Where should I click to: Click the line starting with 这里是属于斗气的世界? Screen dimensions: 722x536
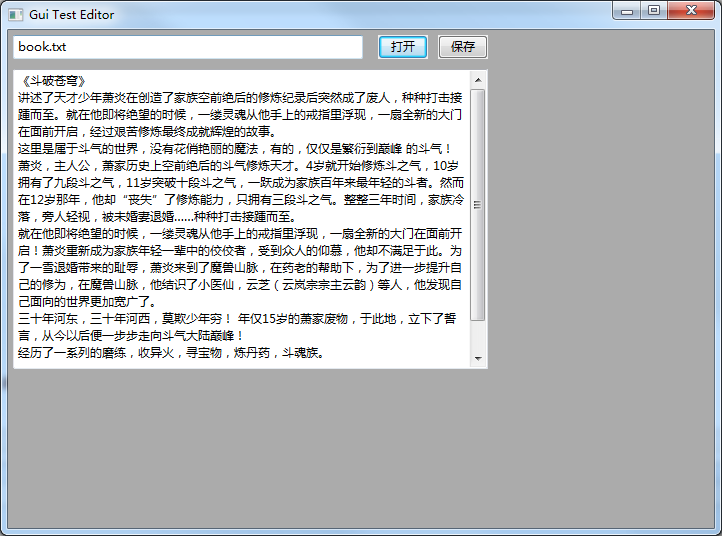pyautogui.click(x=235, y=149)
